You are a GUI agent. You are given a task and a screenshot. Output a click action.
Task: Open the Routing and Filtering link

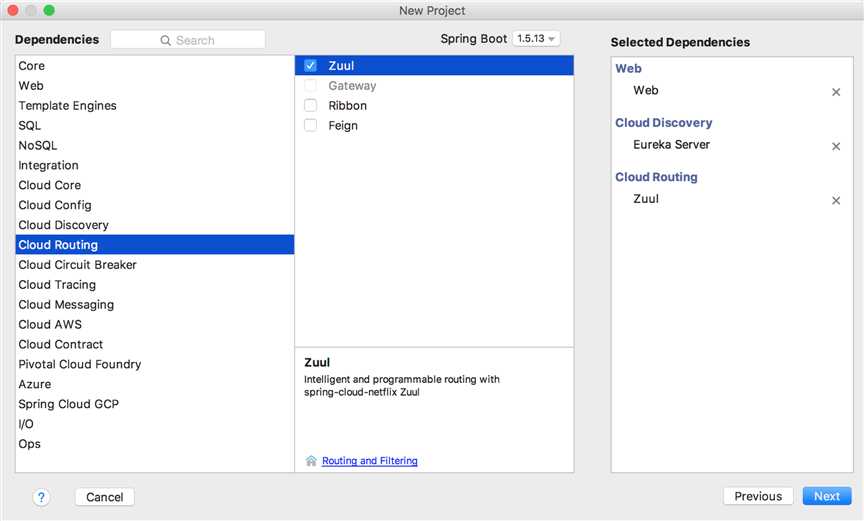(369, 461)
